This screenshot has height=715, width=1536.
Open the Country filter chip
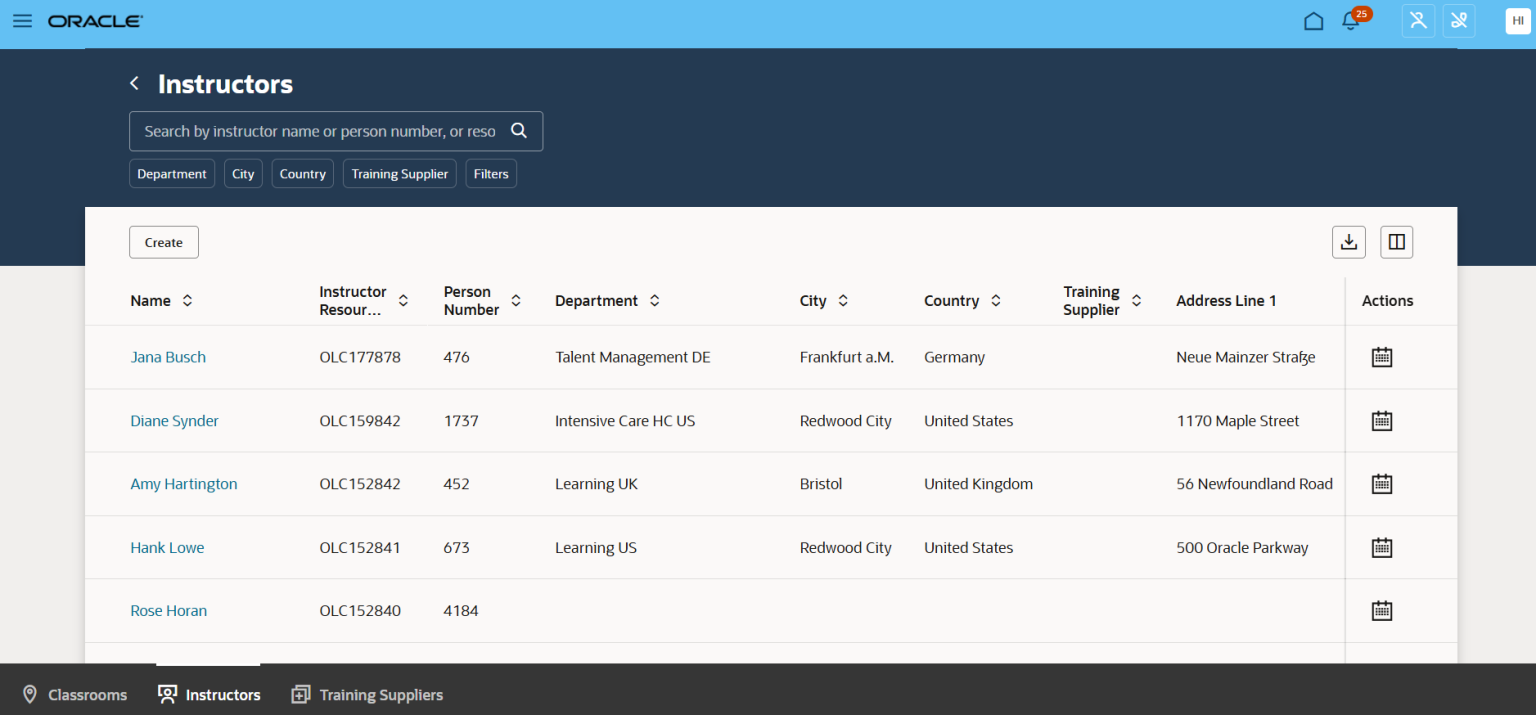click(x=302, y=173)
